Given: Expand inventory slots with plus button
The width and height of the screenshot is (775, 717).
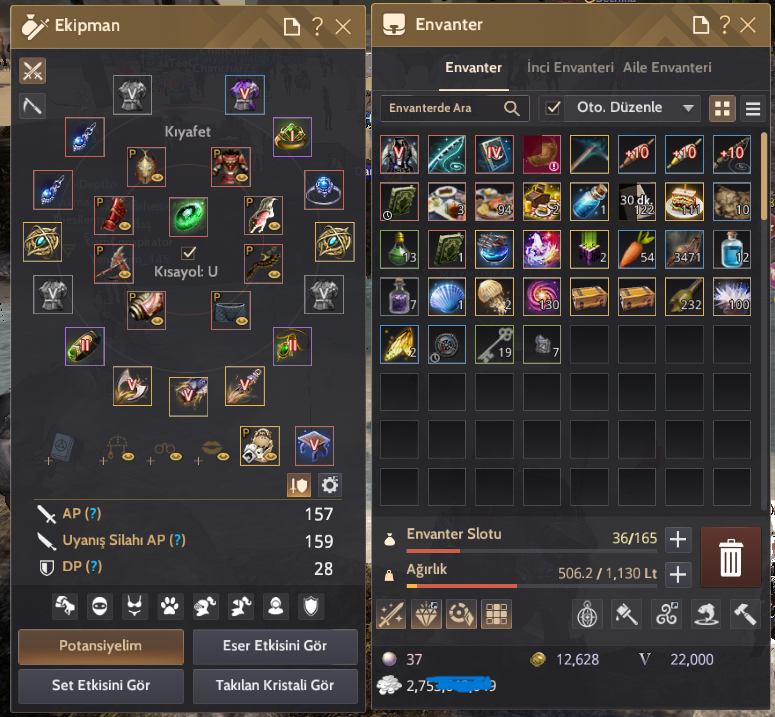Looking at the screenshot, I should click(x=678, y=539).
